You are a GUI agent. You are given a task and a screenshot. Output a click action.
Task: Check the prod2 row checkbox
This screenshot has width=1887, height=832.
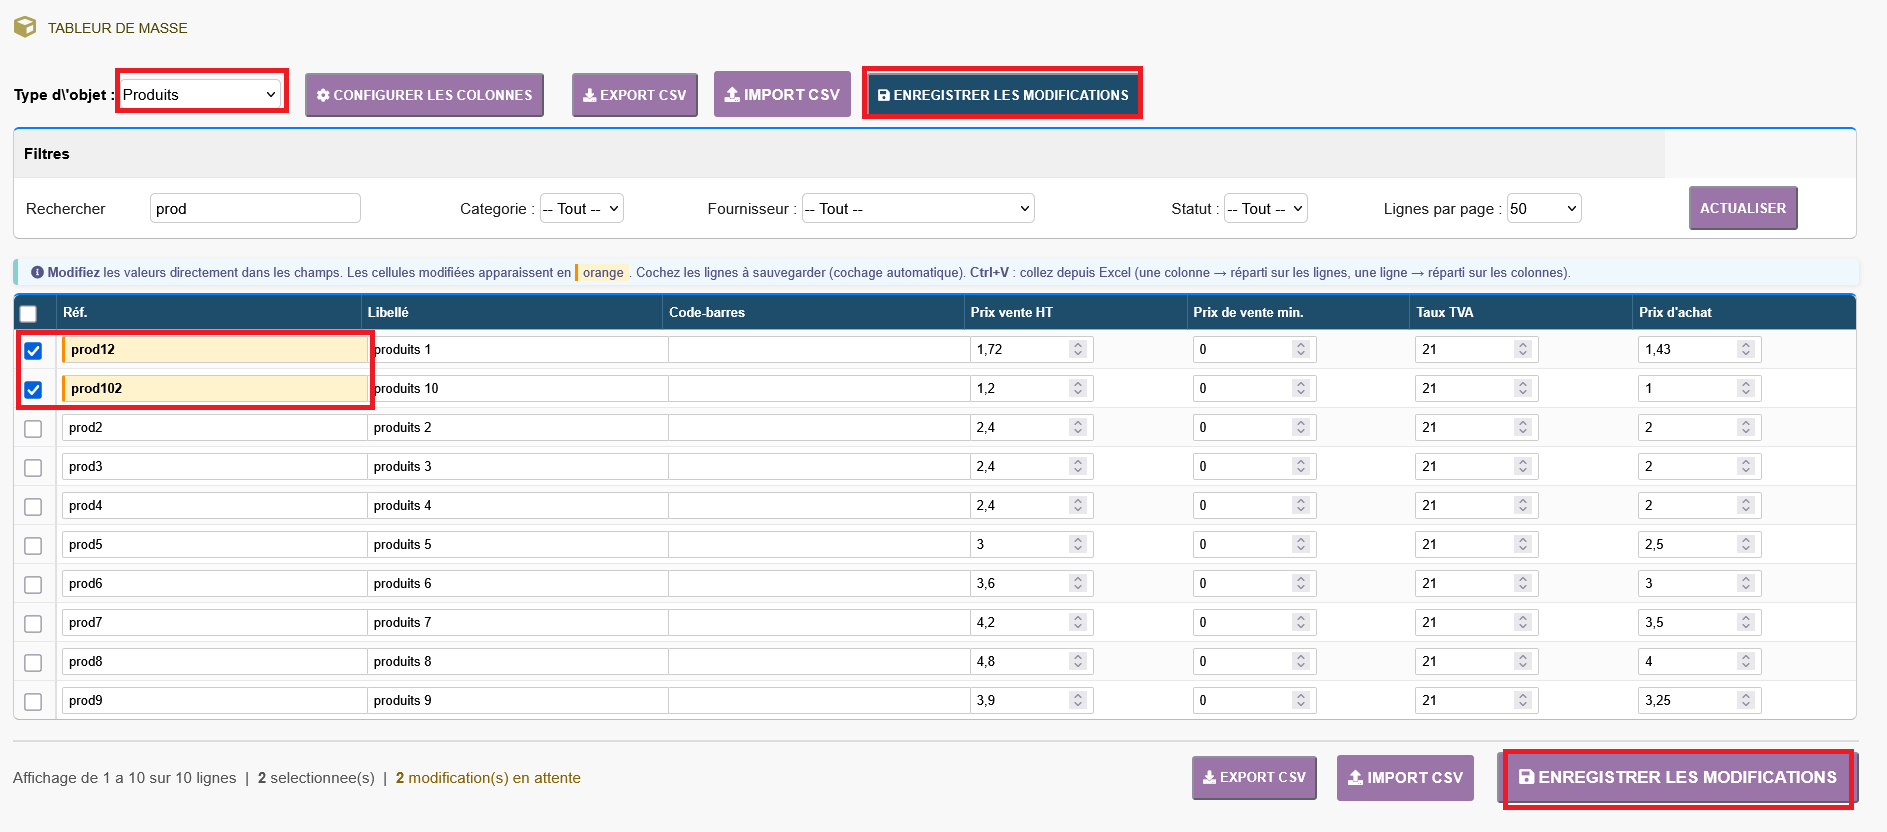click(33, 428)
